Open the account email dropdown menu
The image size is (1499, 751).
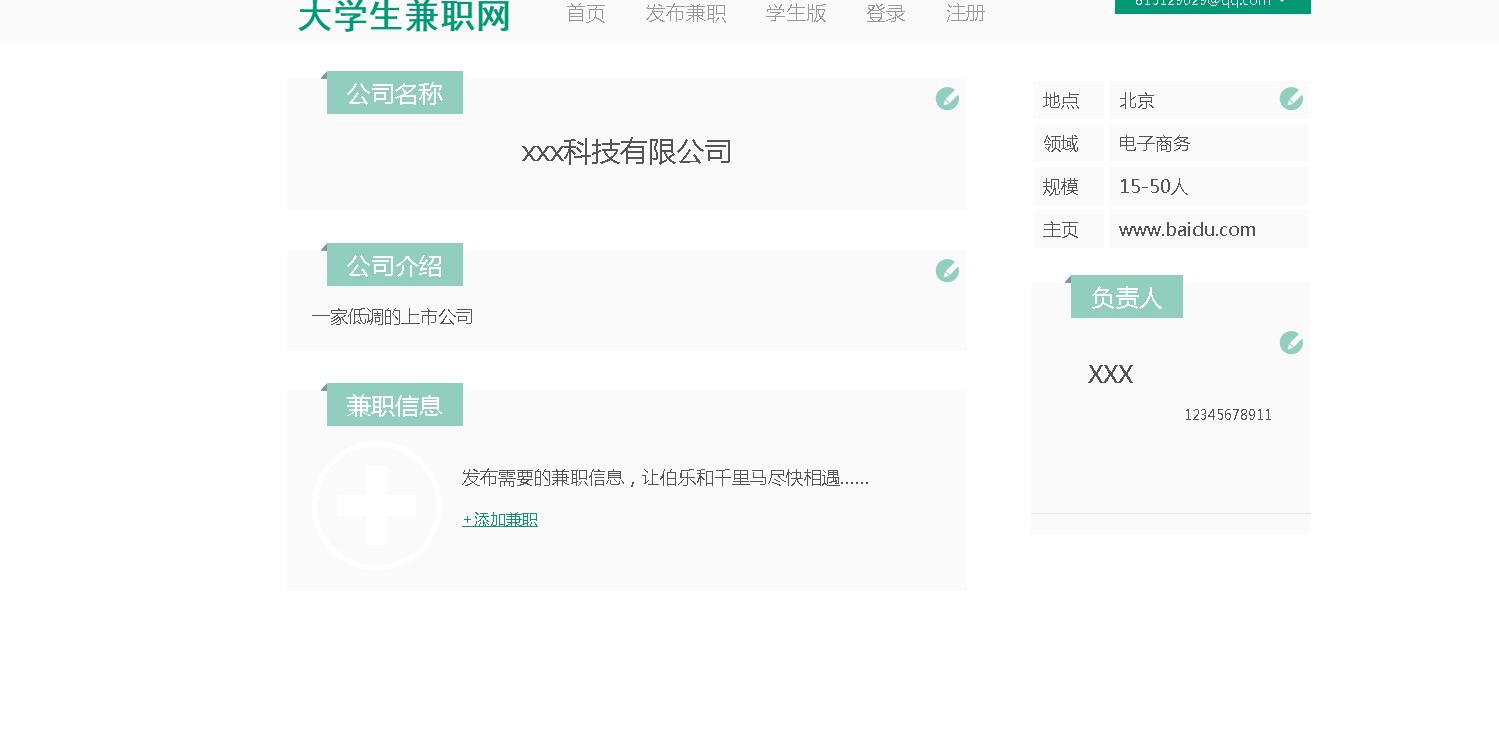tap(1212, 5)
